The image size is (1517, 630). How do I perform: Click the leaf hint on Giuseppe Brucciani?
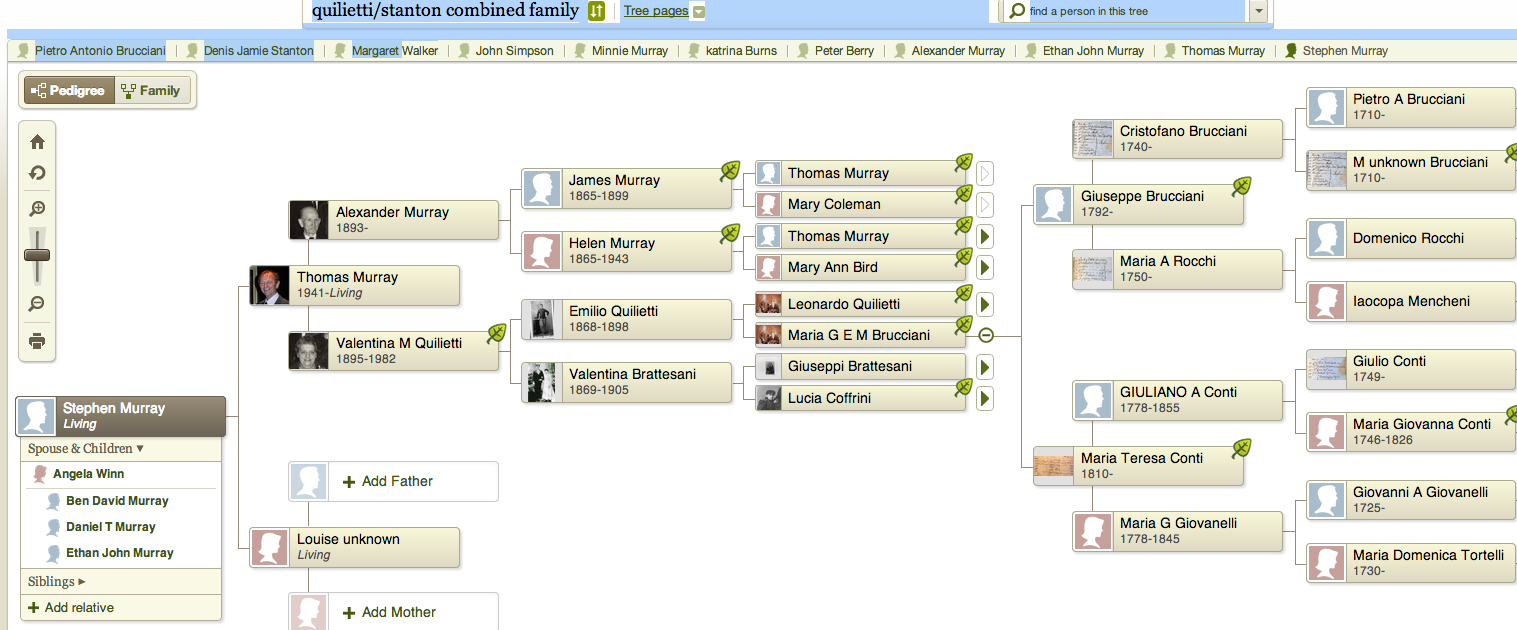tap(1241, 187)
